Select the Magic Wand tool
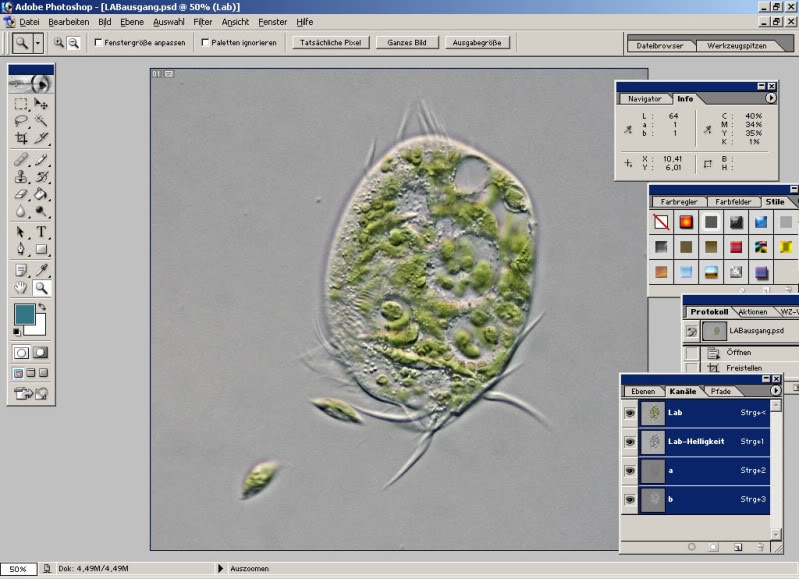Image resolution: width=799 pixels, height=579 pixels. [x=41, y=121]
